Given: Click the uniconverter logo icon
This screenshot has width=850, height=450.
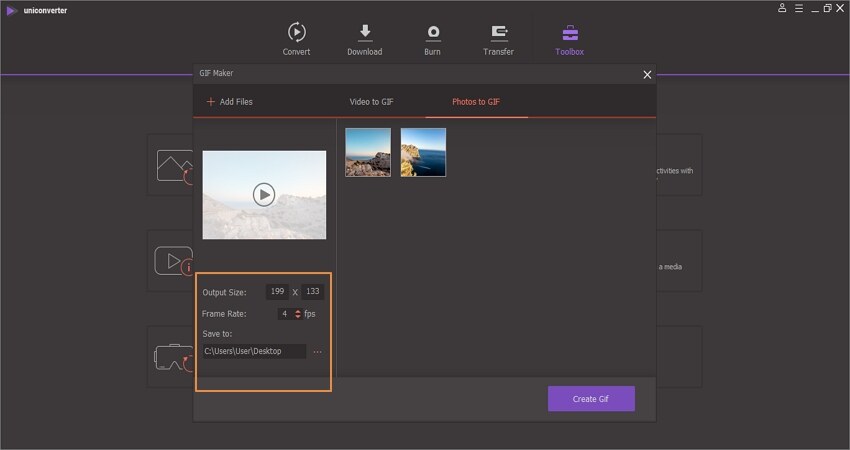Looking at the screenshot, I should (11, 8).
